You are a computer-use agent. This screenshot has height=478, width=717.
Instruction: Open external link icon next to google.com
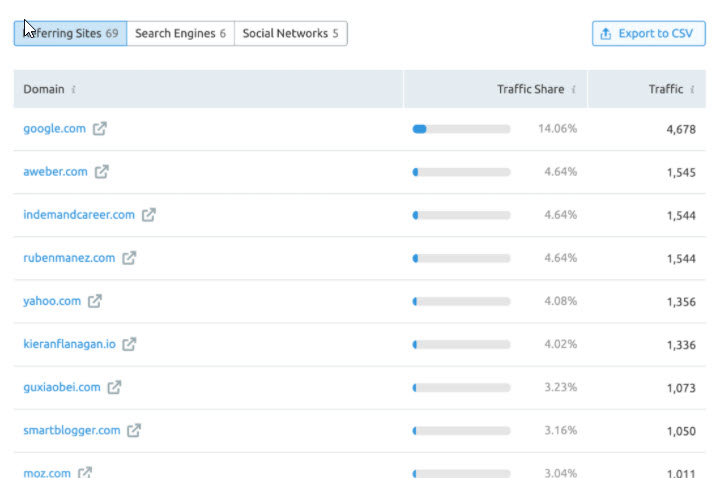tap(100, 129)
